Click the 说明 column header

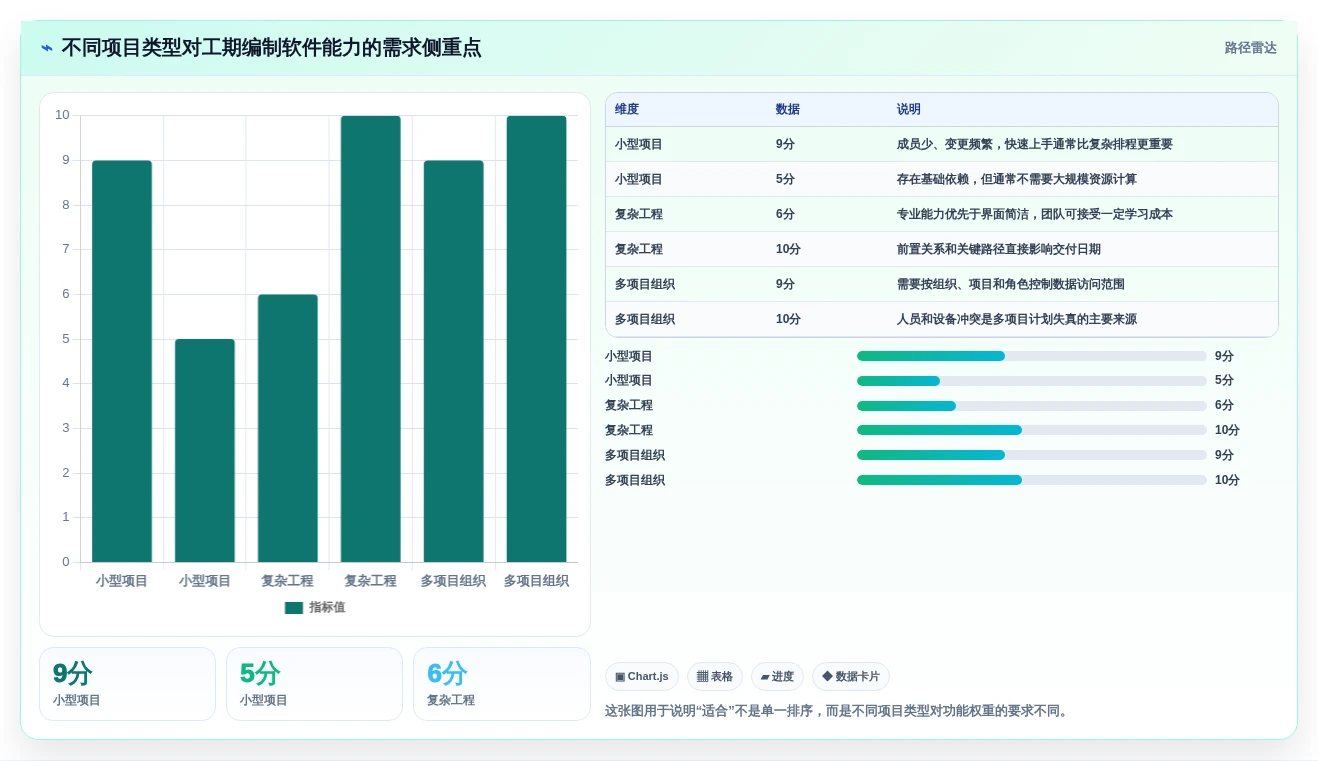tap(909, 109)
